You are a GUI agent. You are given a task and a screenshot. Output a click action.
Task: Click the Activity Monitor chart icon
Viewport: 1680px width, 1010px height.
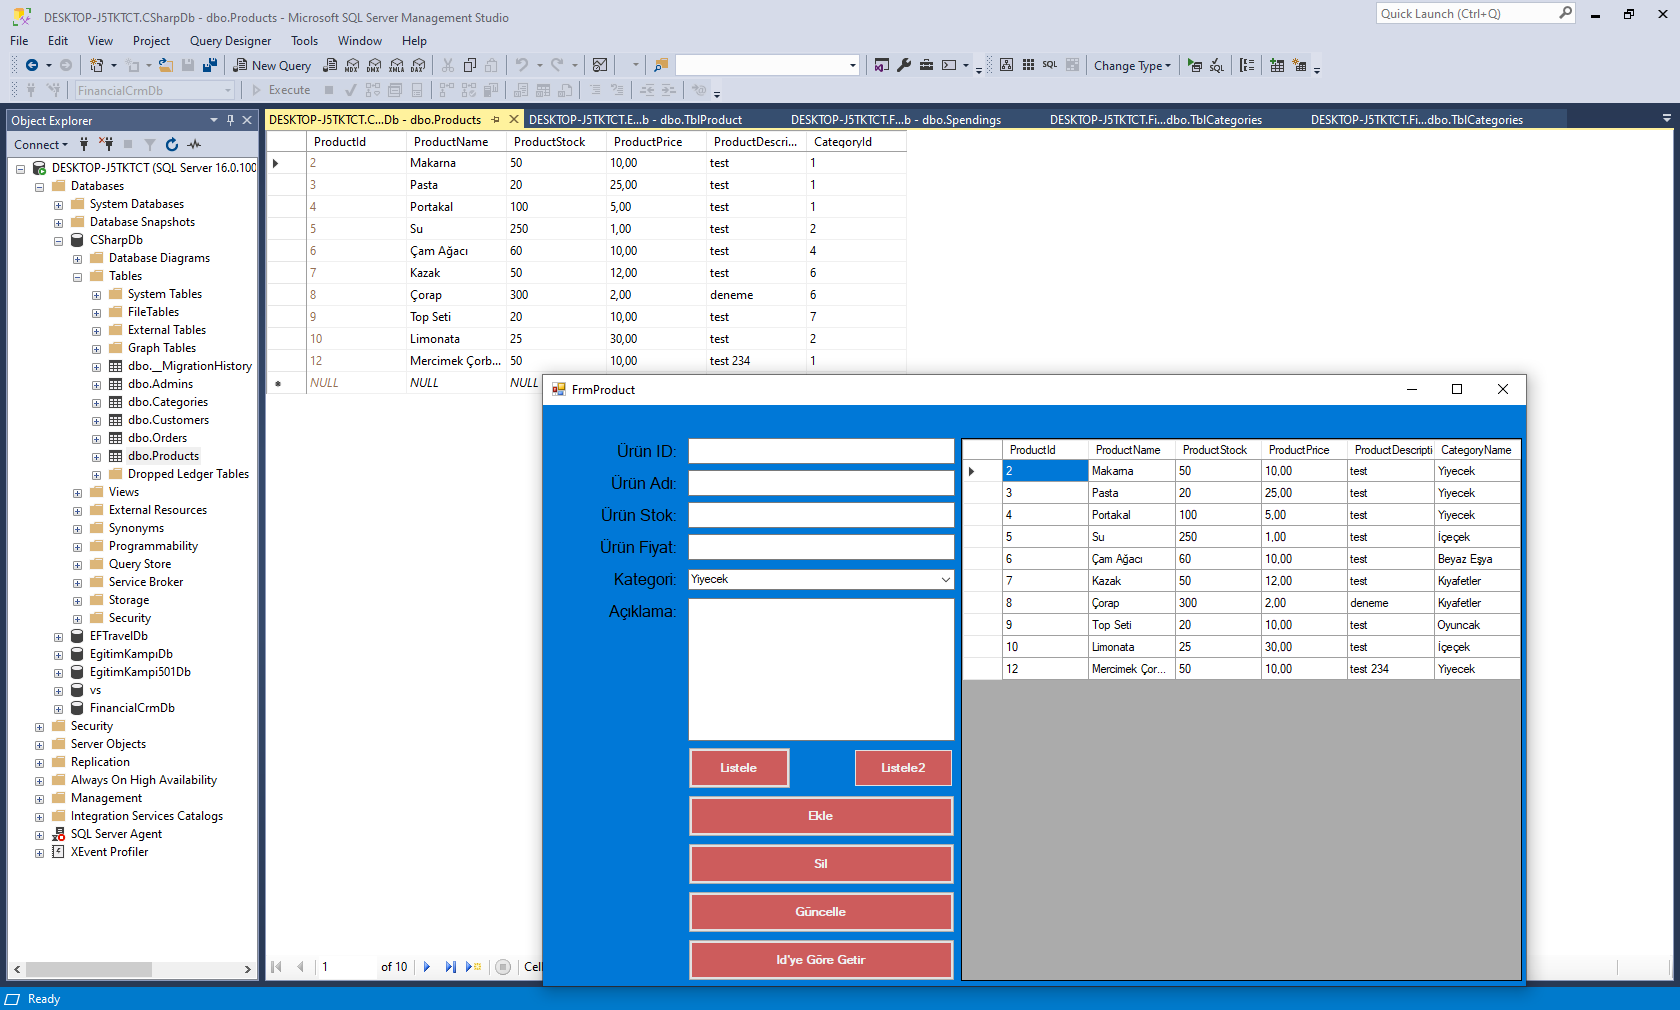point(600,65)
